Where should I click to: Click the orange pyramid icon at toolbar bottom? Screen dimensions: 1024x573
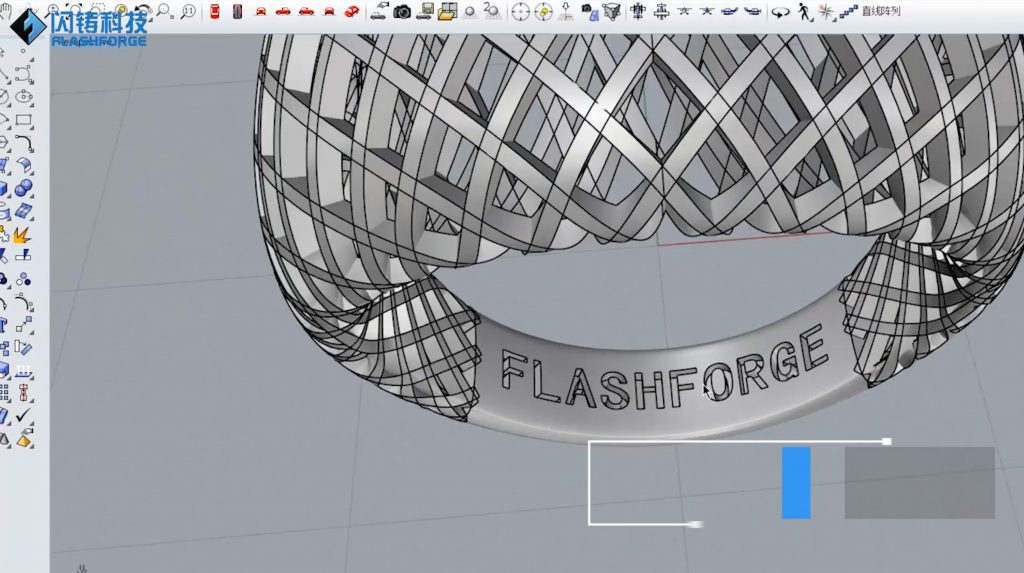point(24,440)
